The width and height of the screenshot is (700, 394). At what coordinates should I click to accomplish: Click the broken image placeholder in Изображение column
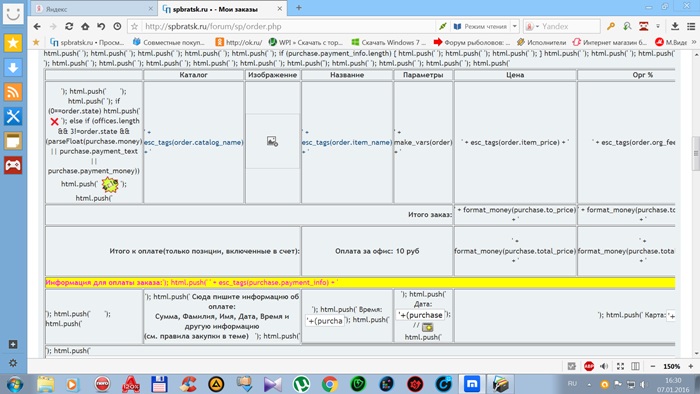[x=272, y=141]
